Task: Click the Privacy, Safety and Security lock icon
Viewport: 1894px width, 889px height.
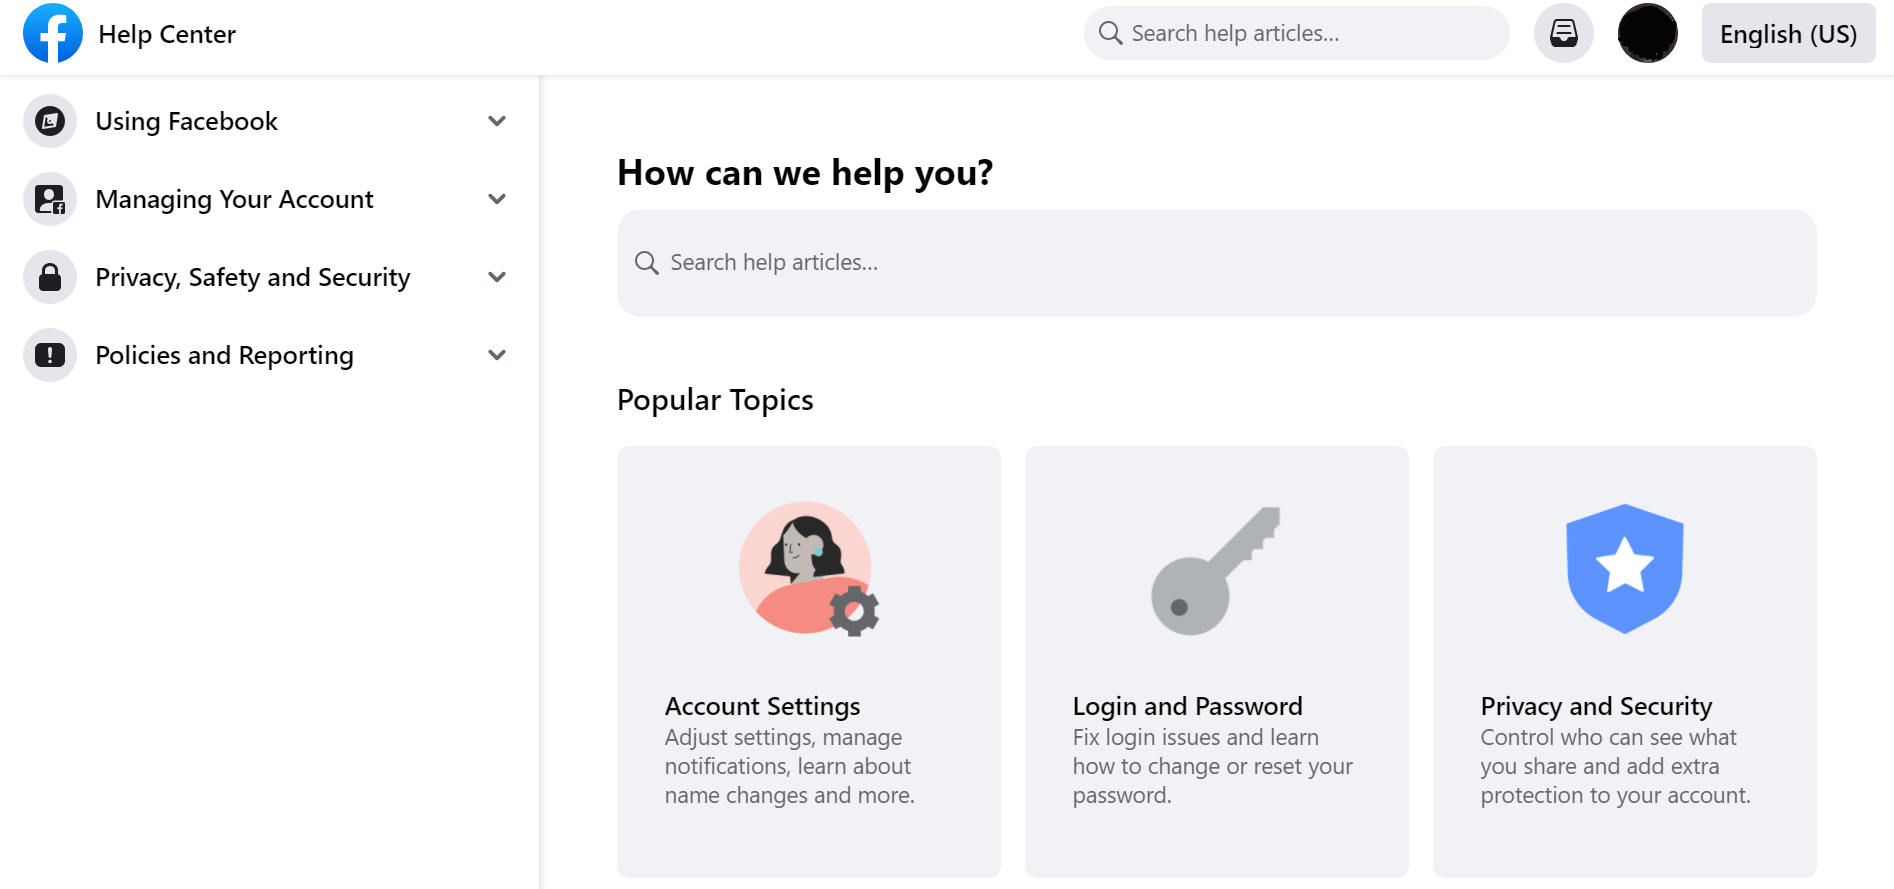Action: click(50, 277)
